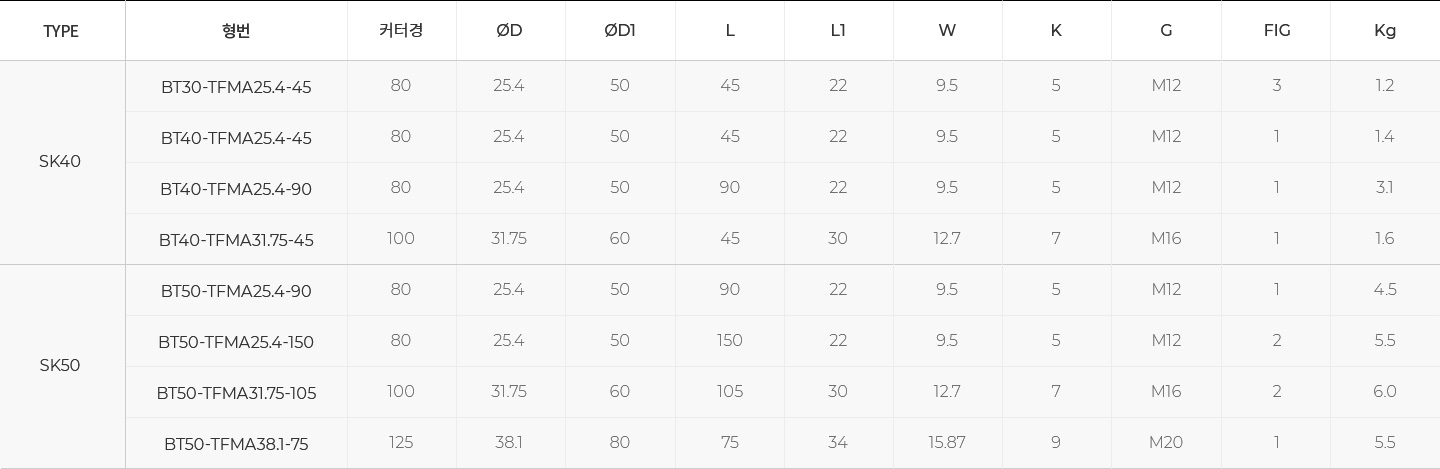
Task: Select the BT50-TFMA38.1-75 model name
Action: (236, 444)
